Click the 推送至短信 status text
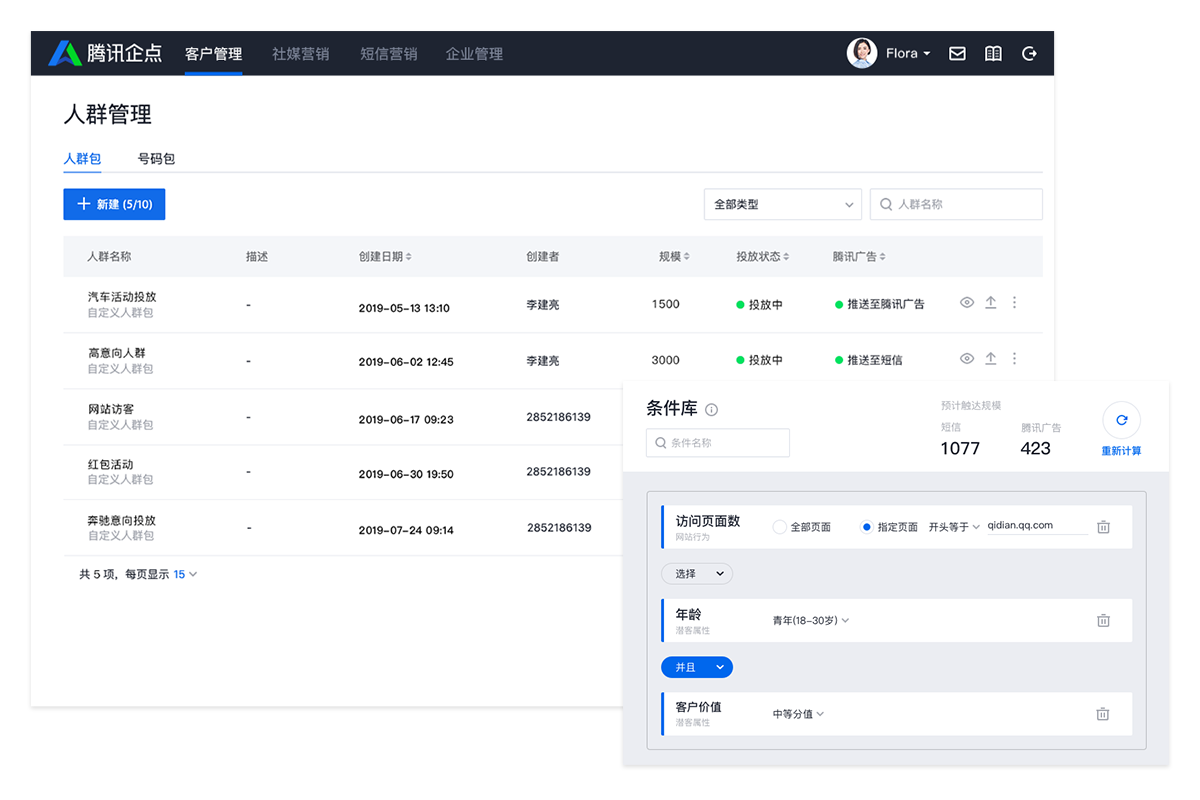 pos(875,360)
